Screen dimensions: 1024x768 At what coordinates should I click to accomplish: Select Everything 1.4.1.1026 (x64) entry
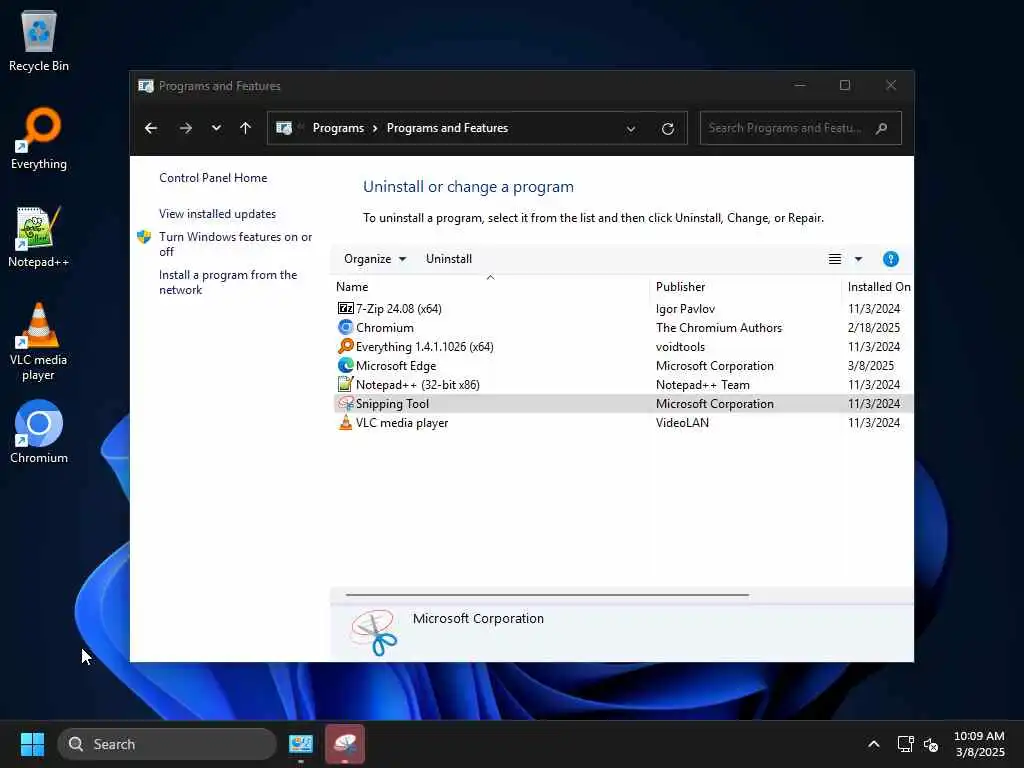pos(623,346)
